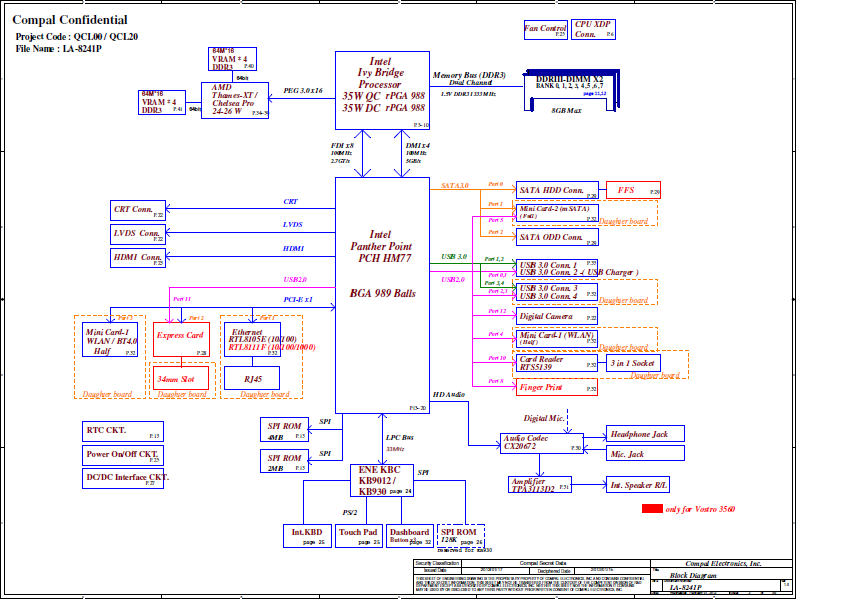Screen dimensions: 853x602
Task: Click the 'DMI x4' link label
Action: (417, 146)
